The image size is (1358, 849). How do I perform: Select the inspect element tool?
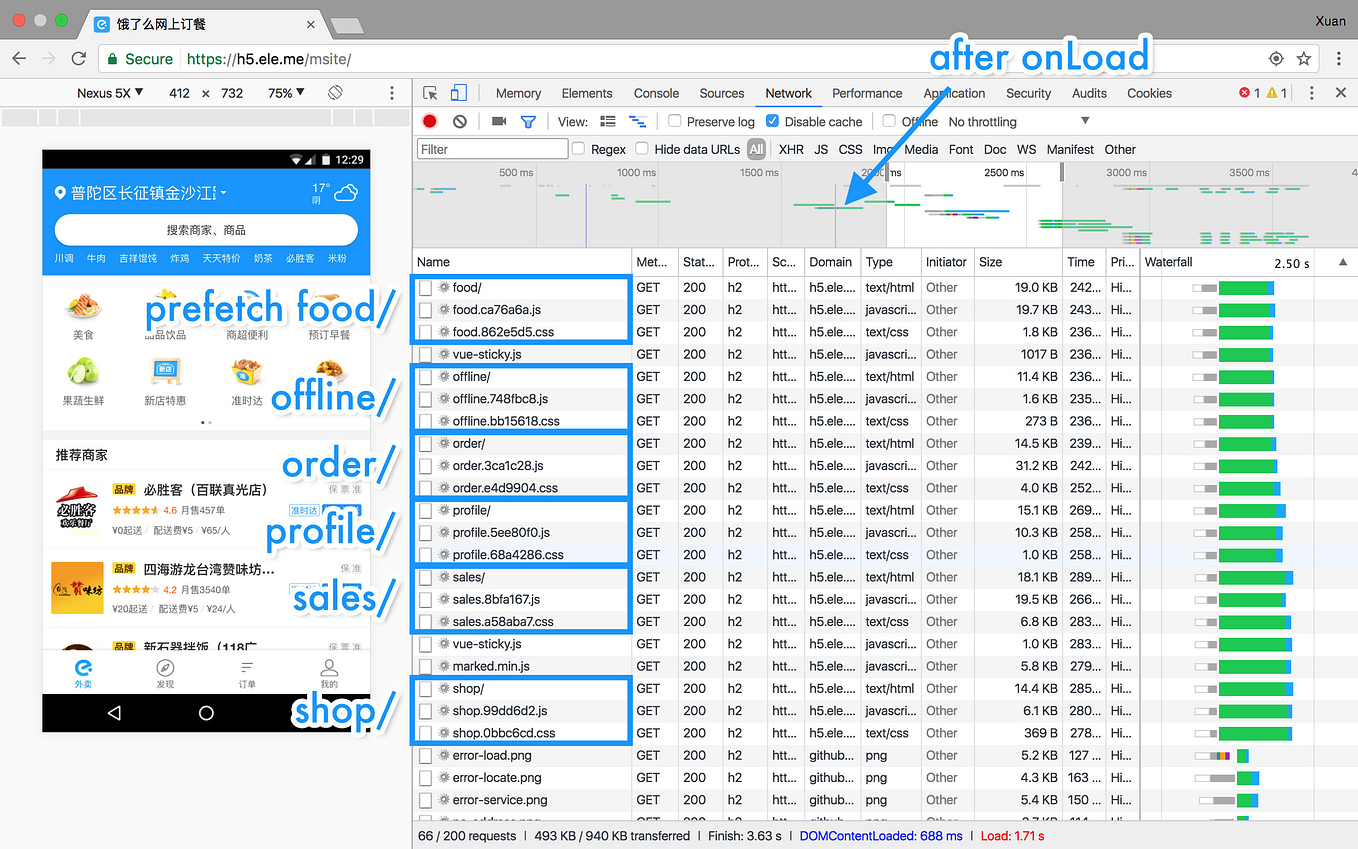pos(432,92)
